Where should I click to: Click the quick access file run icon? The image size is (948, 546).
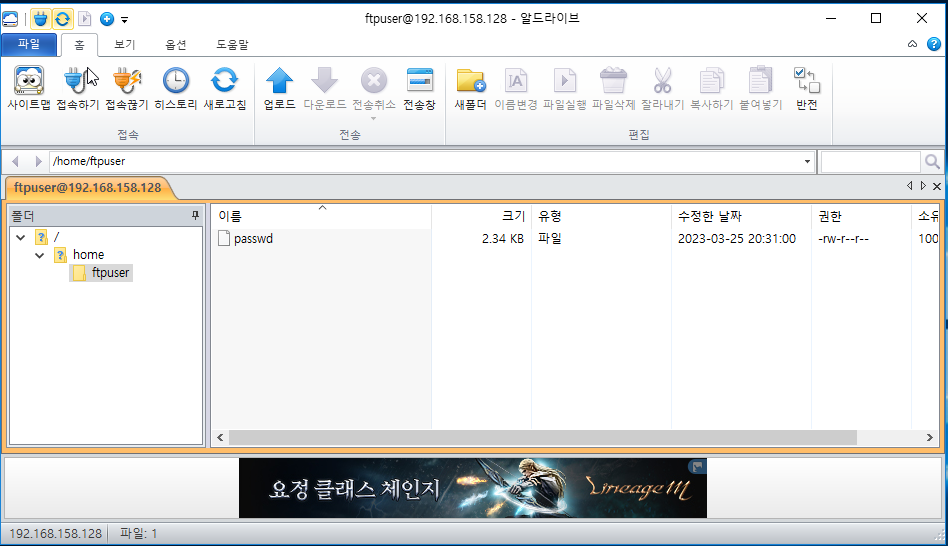point(85,19)
